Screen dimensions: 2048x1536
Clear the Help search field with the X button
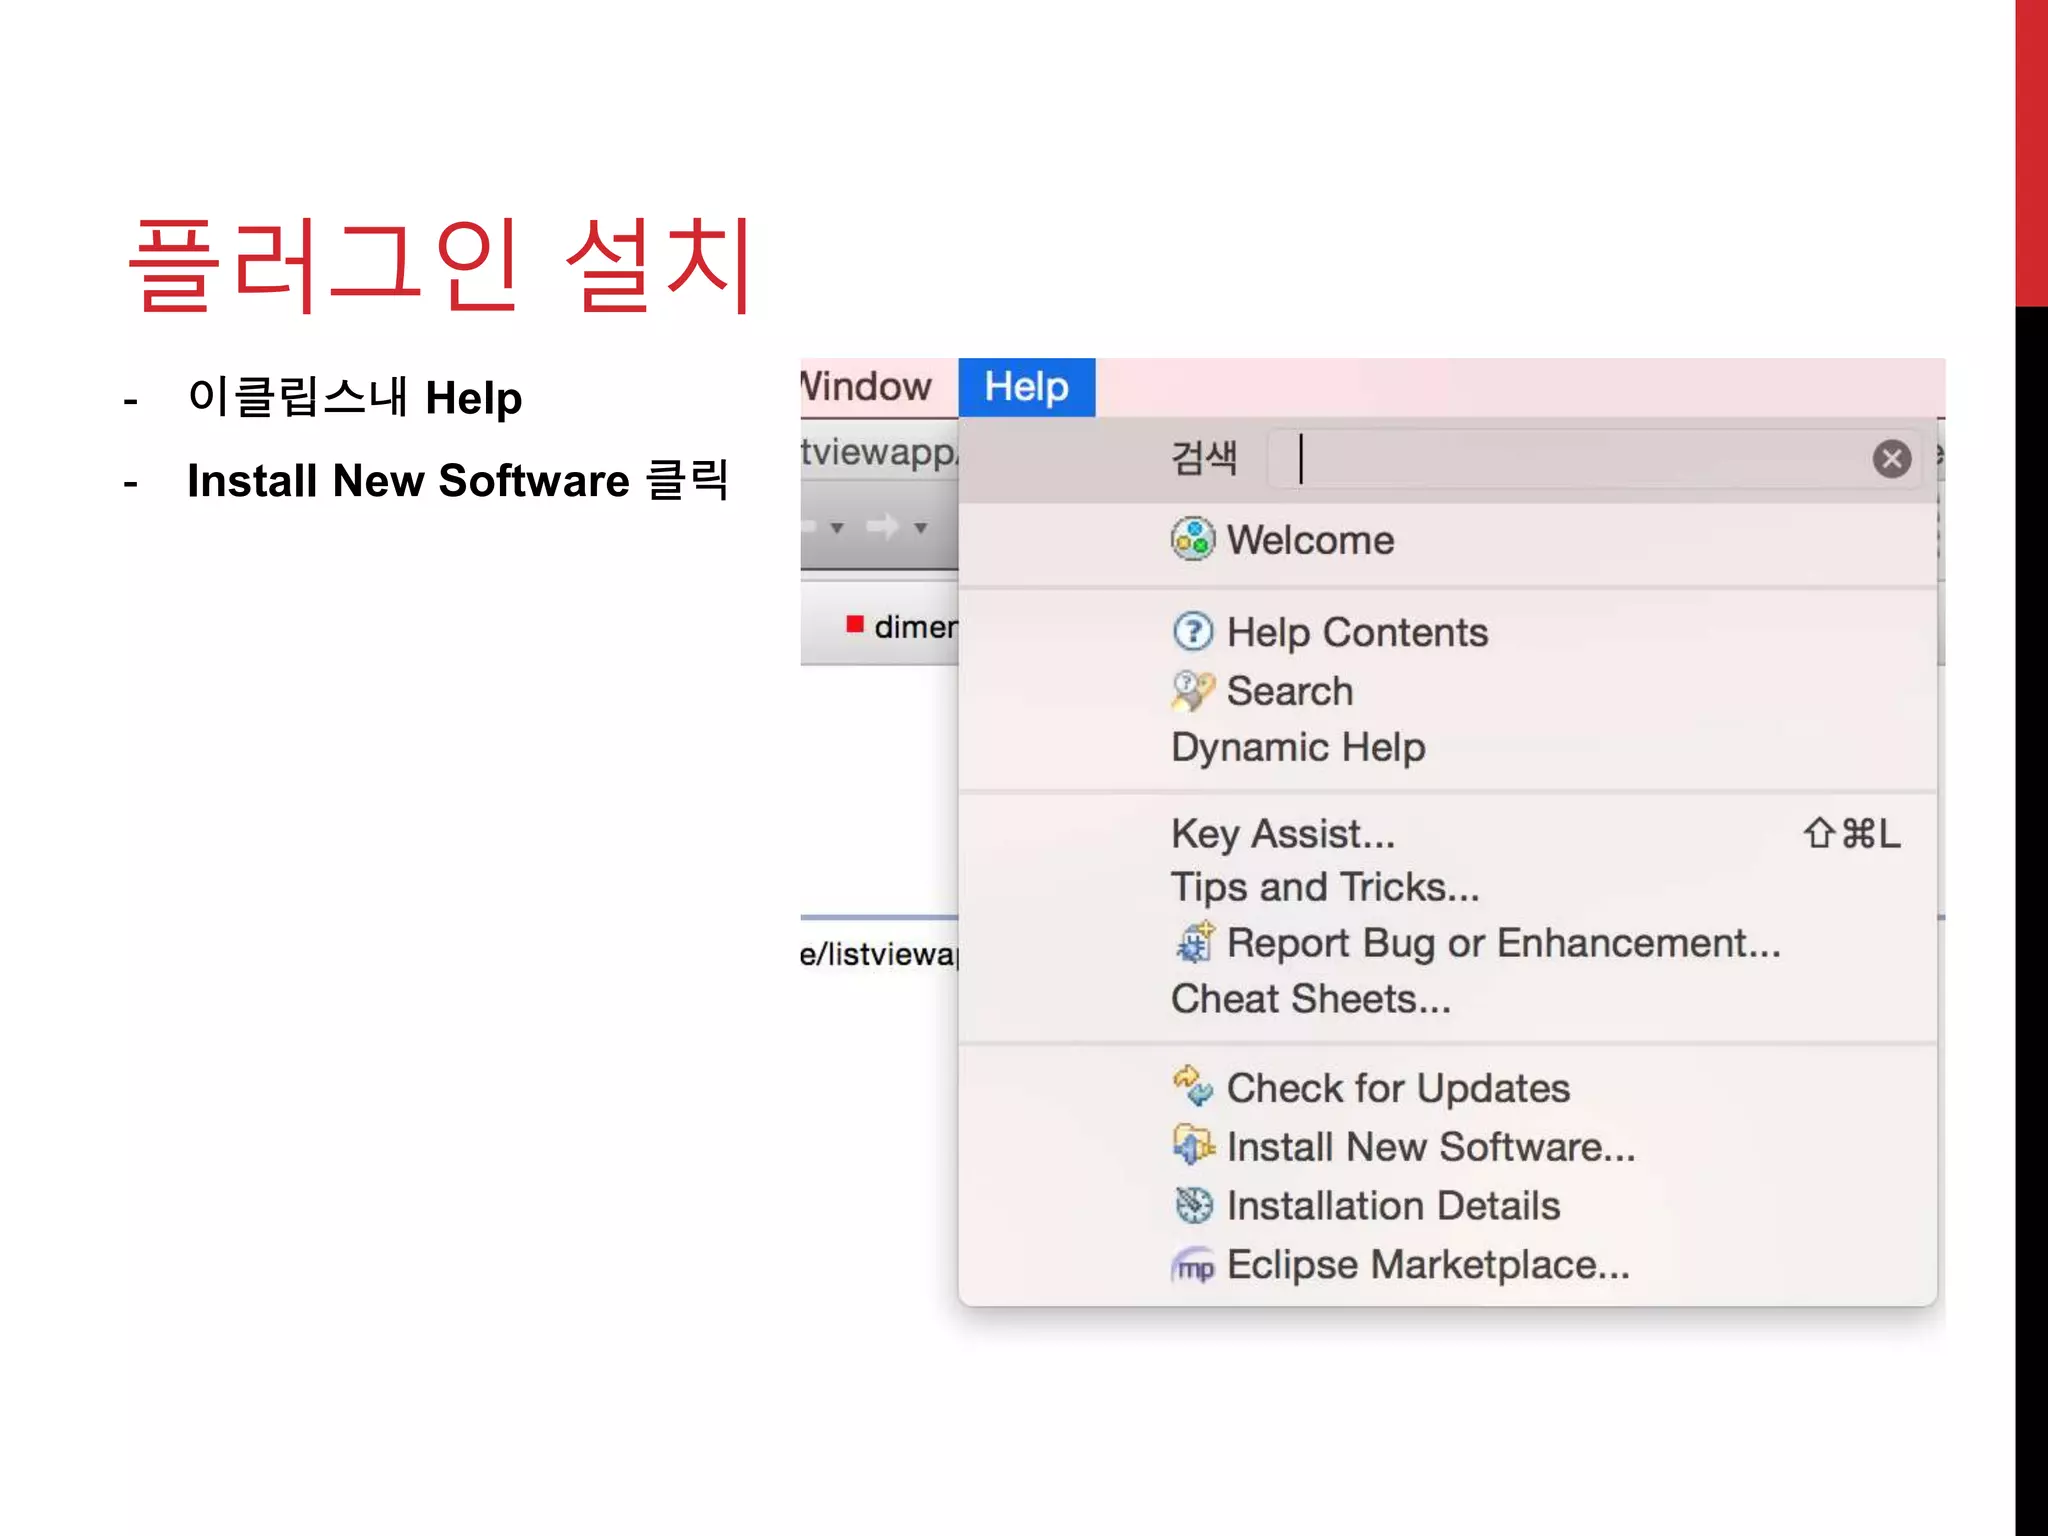(x=1891, y=459)
